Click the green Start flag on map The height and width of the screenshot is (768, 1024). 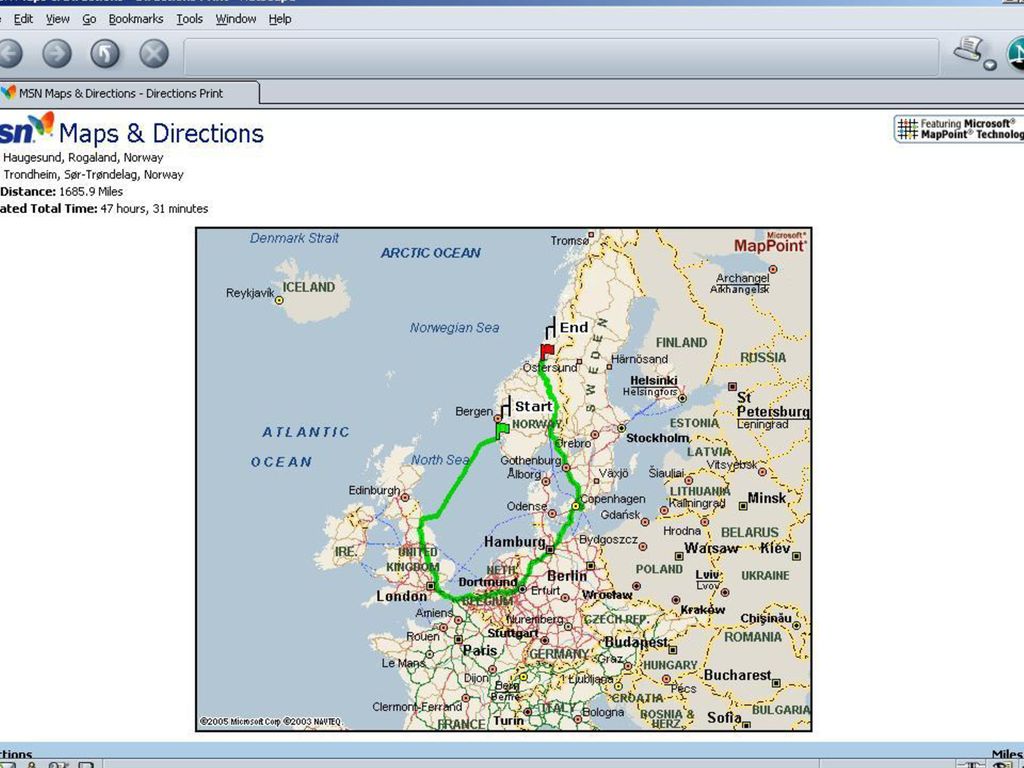[502, 431]
